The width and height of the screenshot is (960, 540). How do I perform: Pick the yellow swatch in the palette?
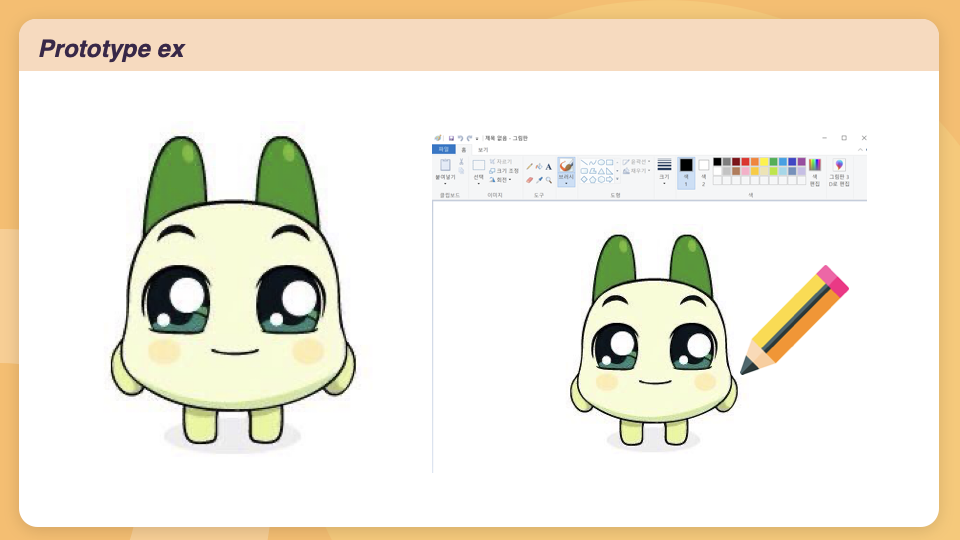(x=764, y=162)
